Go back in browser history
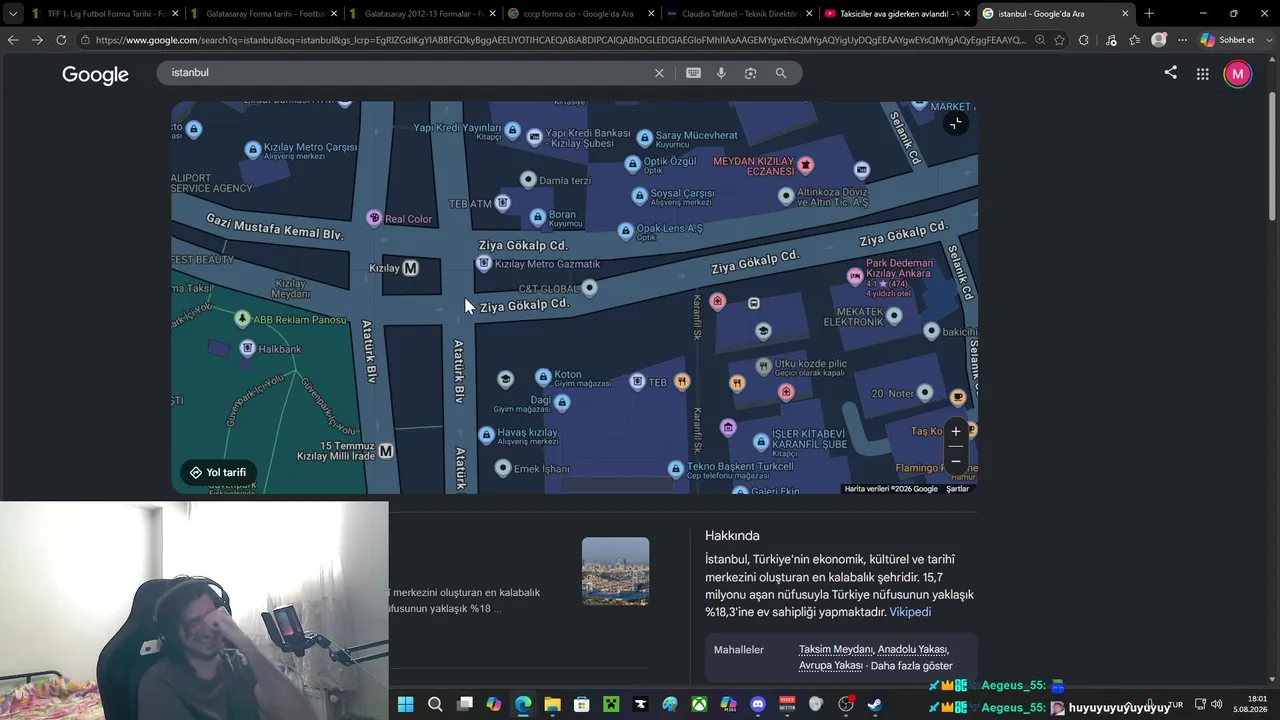Image resolution: width=1280 pixels, height=720 pixels. click(13, 40)
